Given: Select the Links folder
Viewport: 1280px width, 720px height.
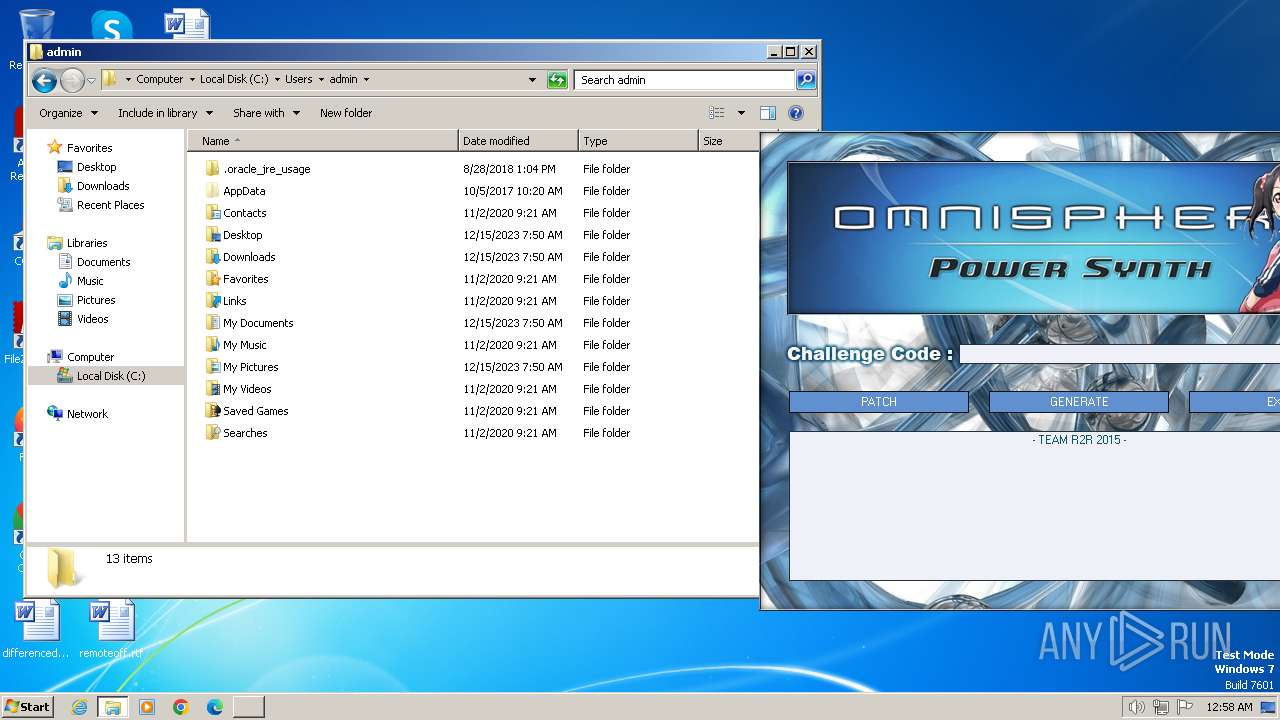Looking at the screenshot, I should click(x=226, y=301).
